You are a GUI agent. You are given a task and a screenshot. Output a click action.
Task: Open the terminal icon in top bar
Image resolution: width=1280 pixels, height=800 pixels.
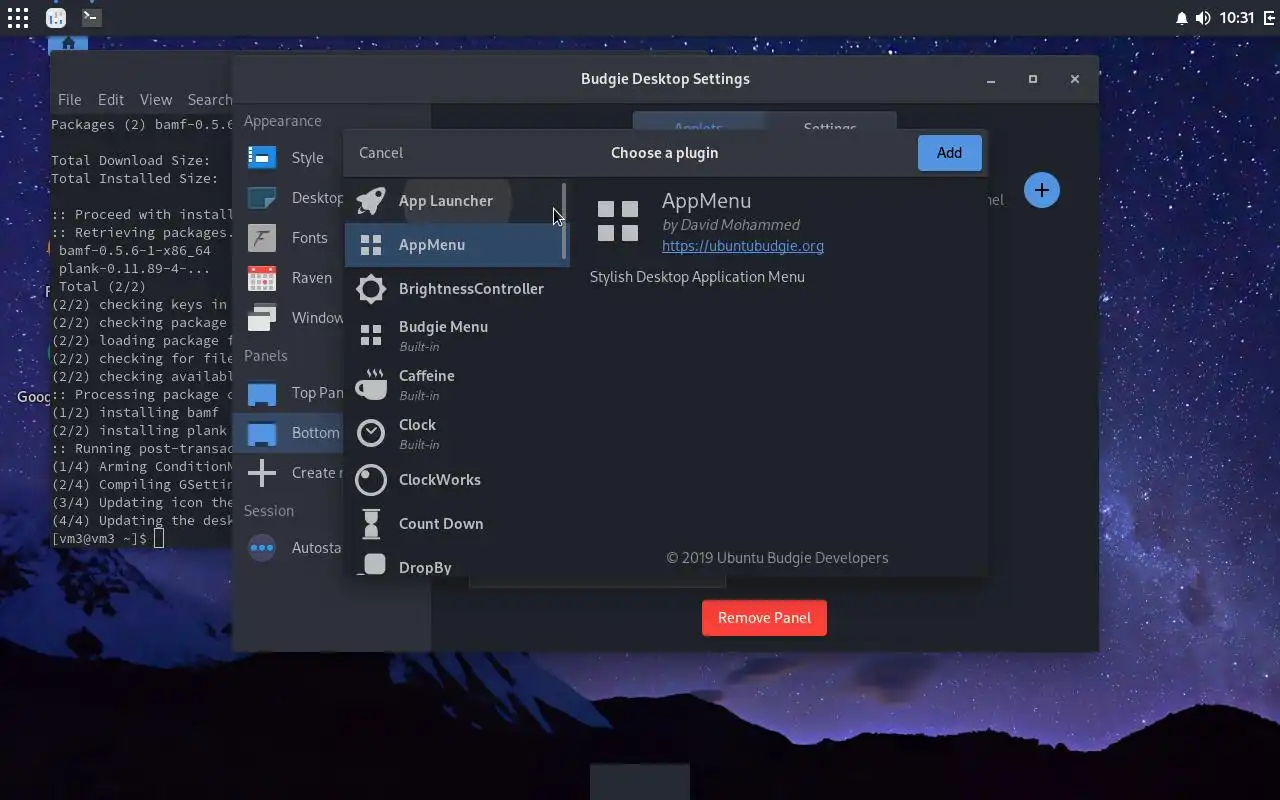pyautogui.click(x=91, y=17)
